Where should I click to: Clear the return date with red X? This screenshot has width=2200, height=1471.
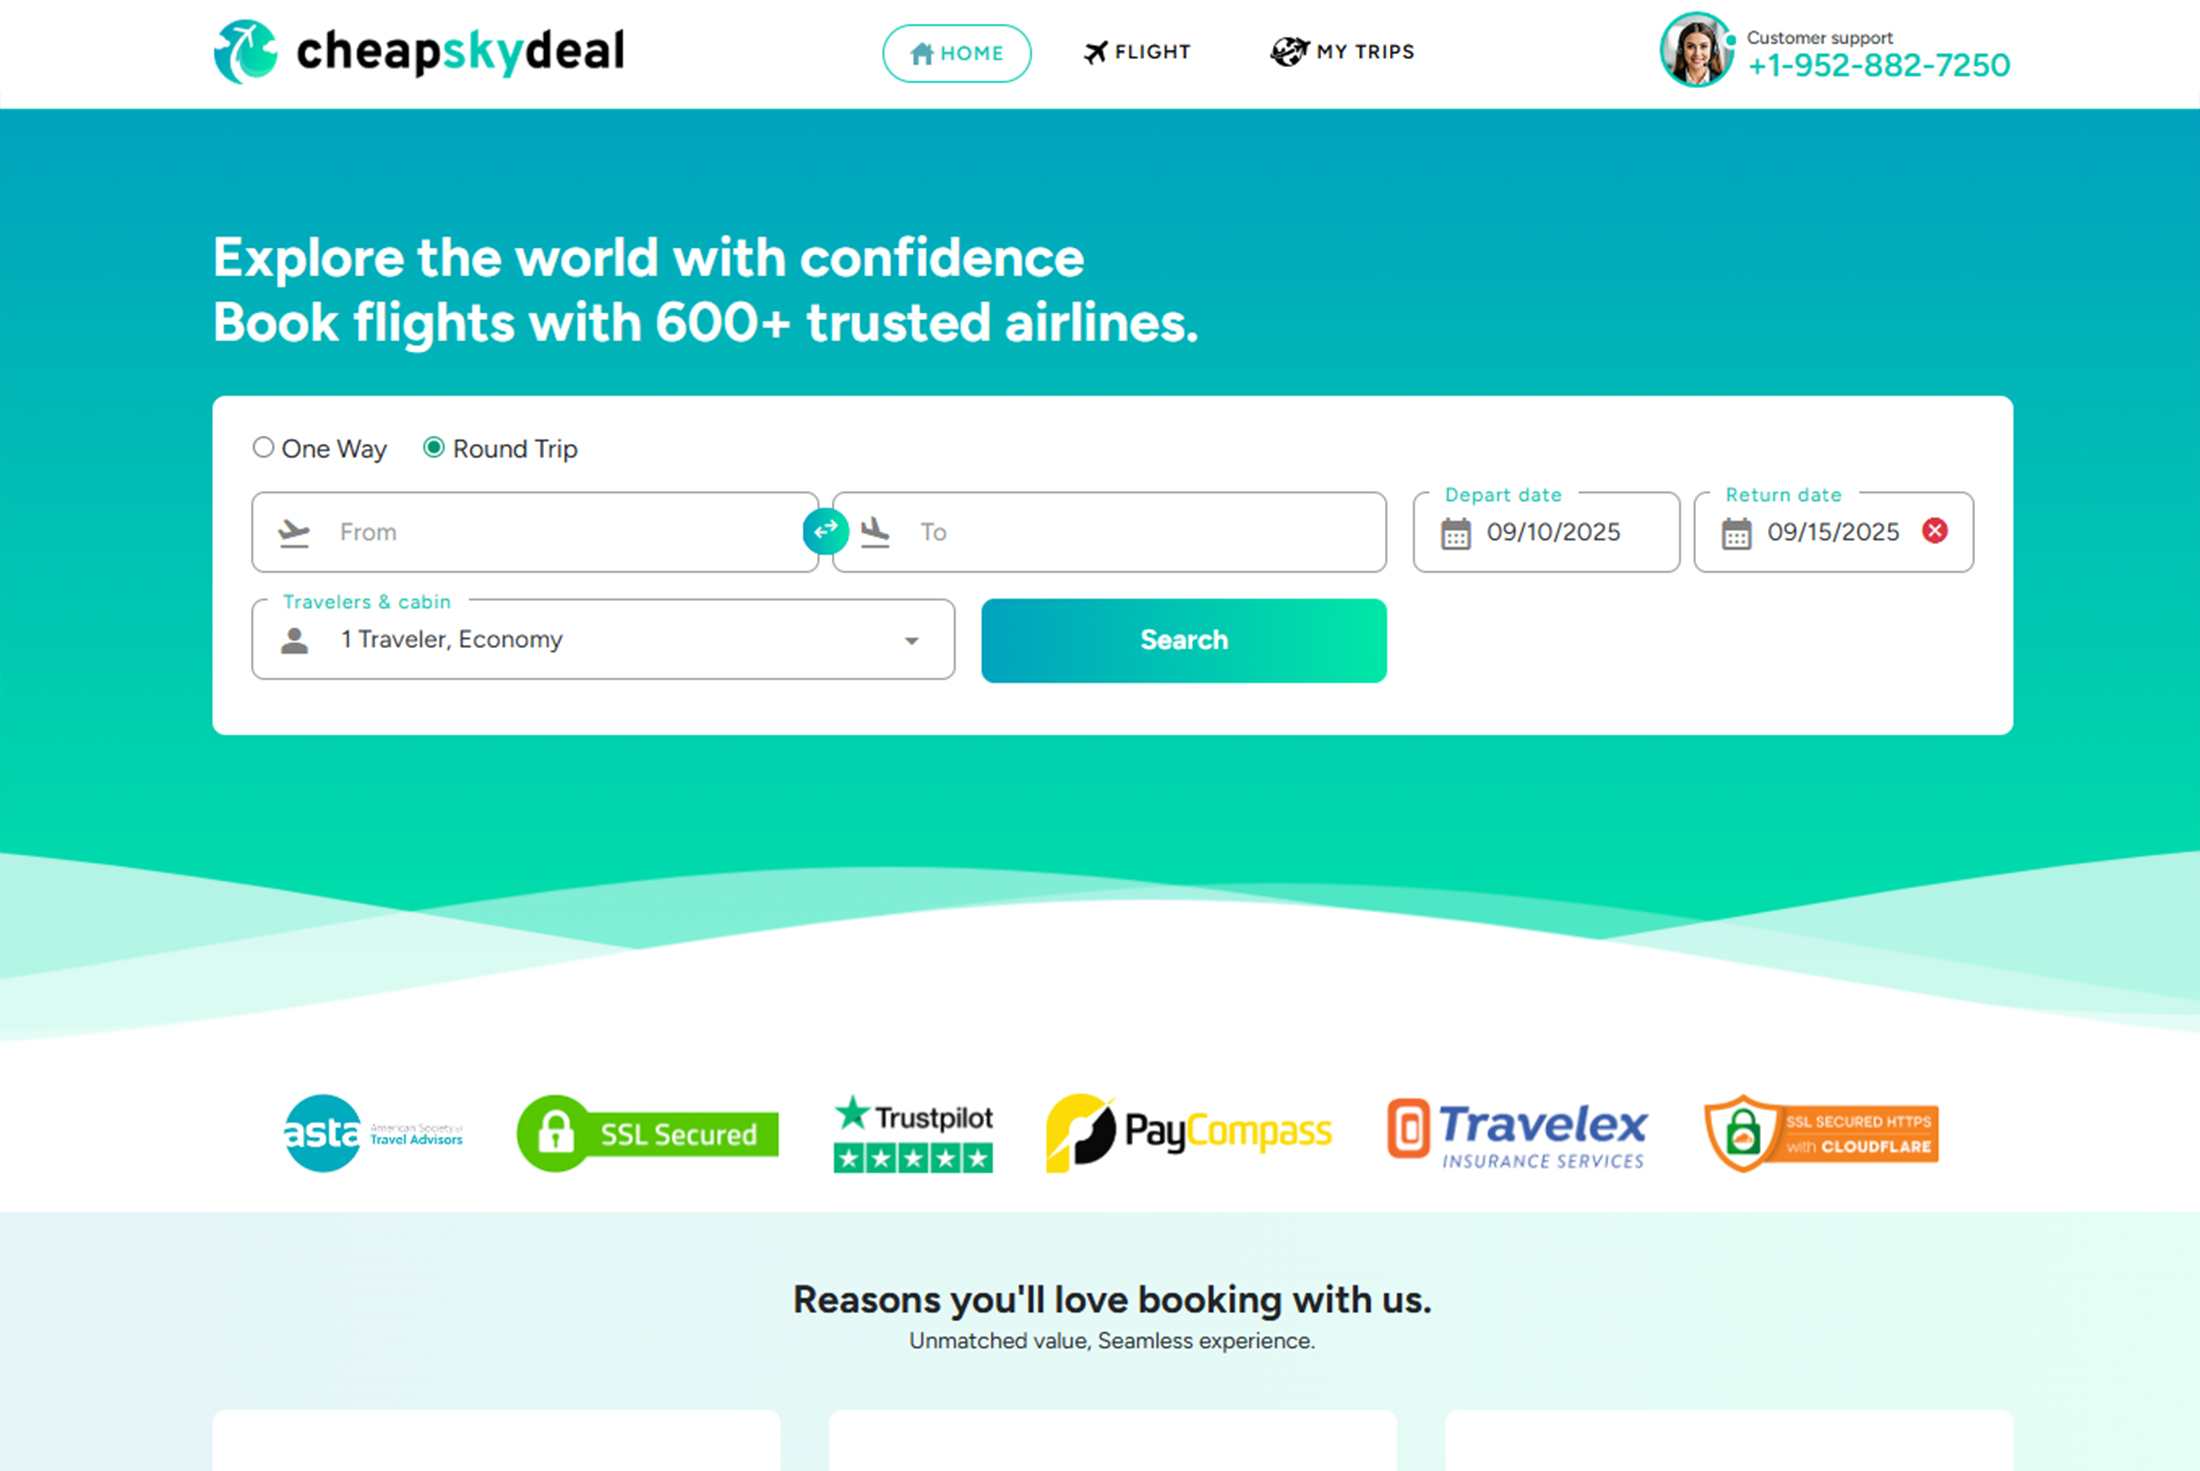pos(1934,531)
